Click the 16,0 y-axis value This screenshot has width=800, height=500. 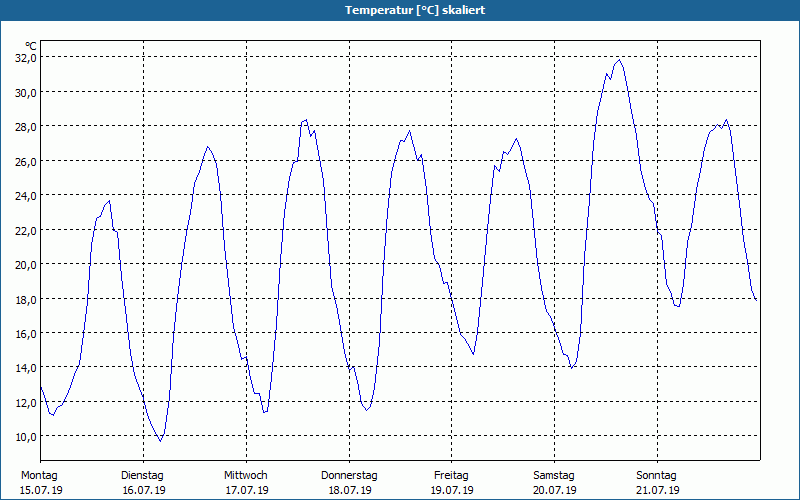coord(26,334)
